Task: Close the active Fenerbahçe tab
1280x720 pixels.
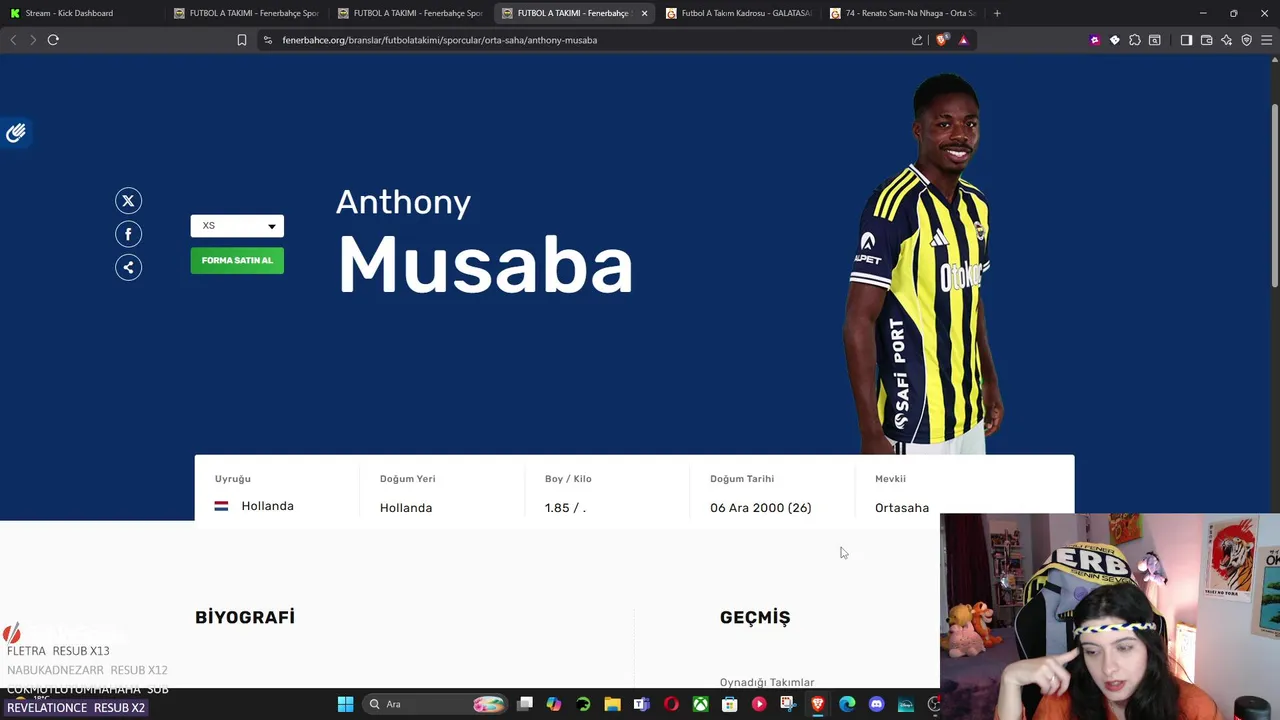Action: (644, 13)
